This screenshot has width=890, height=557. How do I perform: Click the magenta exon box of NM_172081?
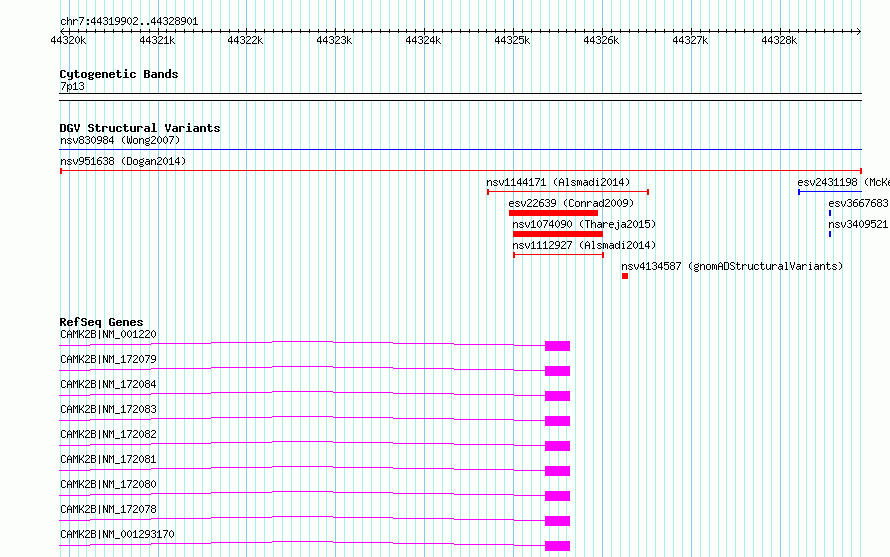[557, 471]
